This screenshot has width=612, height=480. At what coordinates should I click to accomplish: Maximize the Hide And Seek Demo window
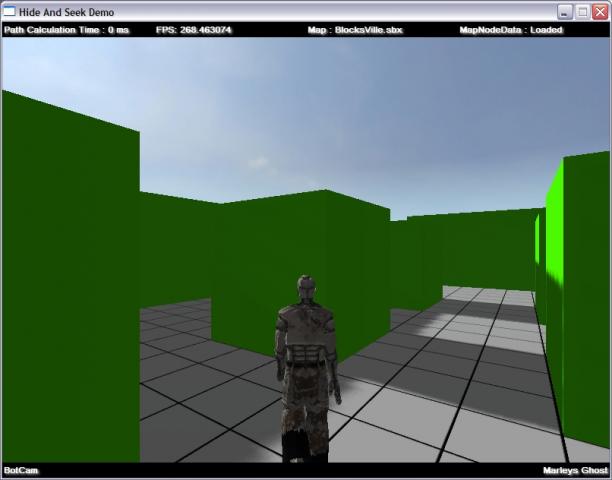point(582,12)
